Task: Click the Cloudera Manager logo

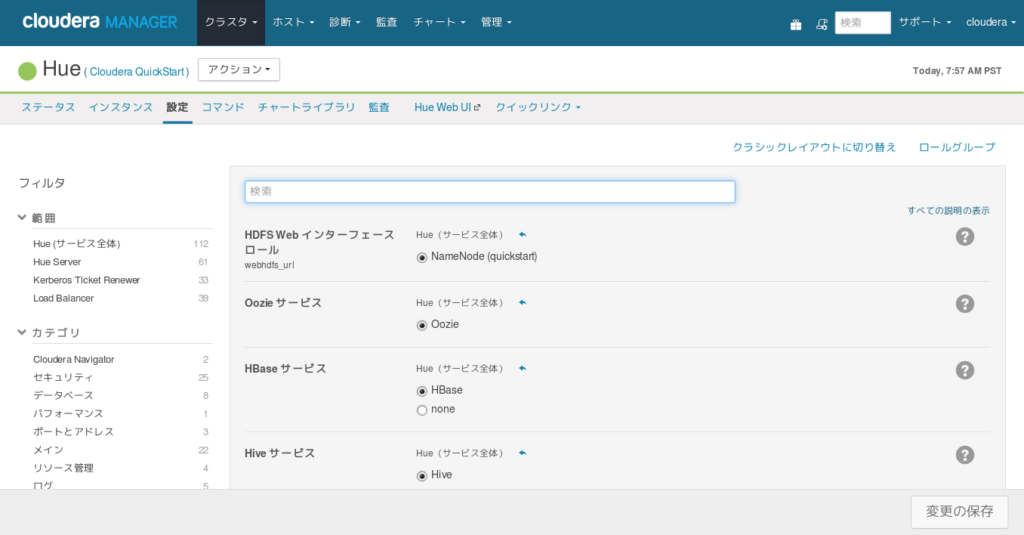Action: pyautogui.click(x=99, y=22)
